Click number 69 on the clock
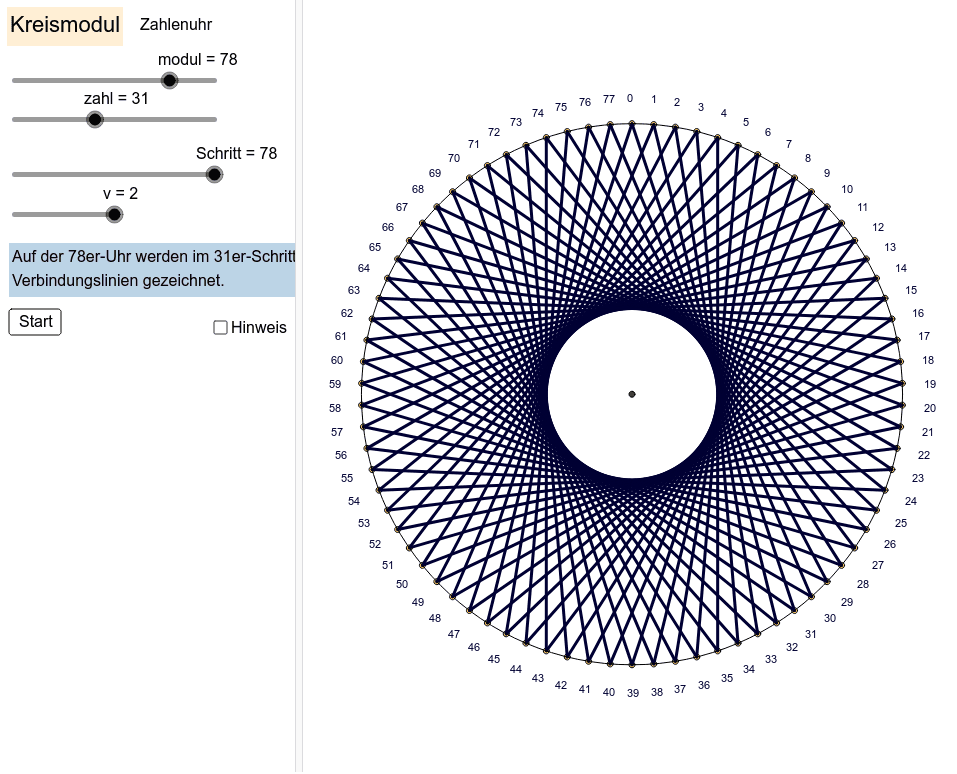This screenshot has height=774, width=957. tap(435, 173)
